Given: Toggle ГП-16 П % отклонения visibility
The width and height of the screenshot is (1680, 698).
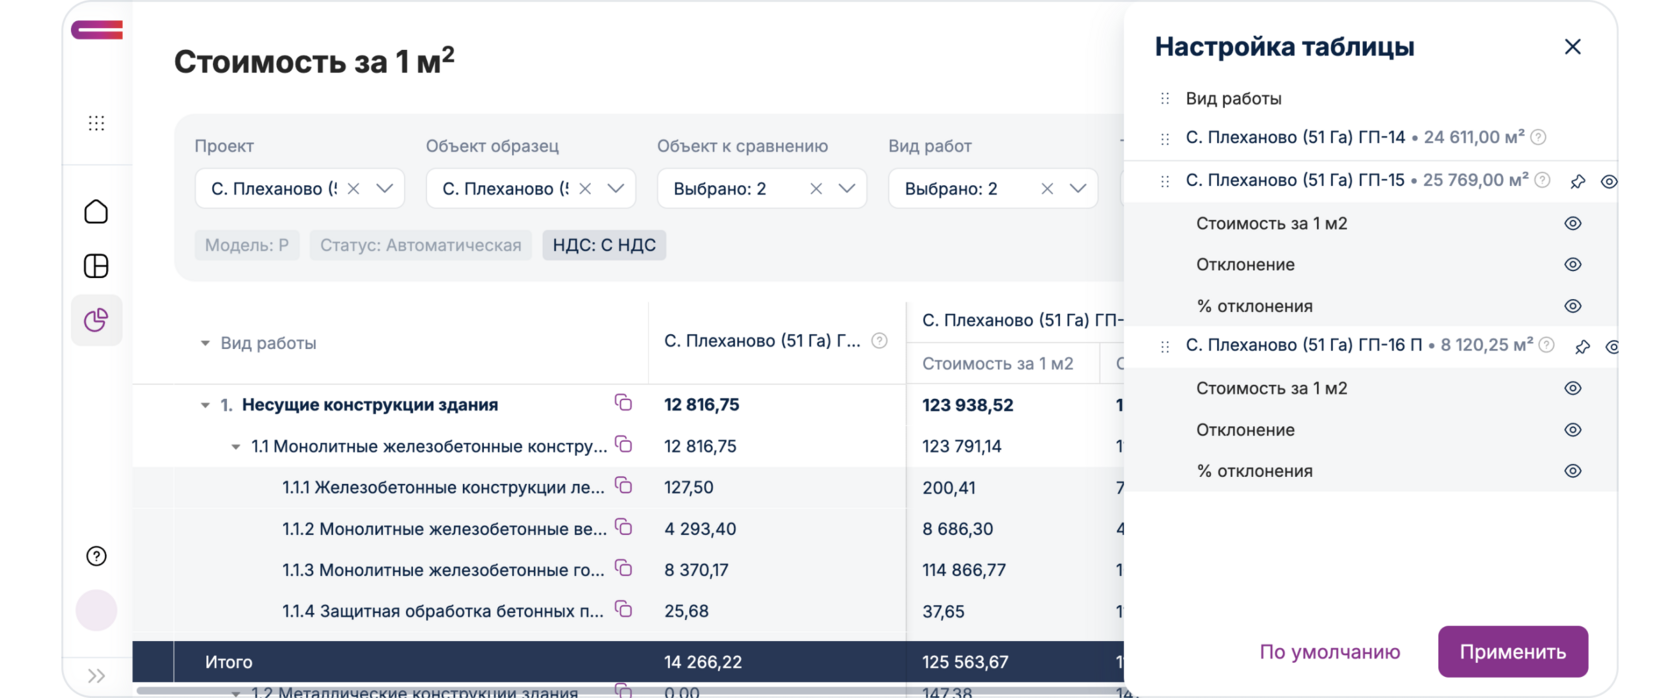Looking at the screenshot, I should click(x=1573, y=471).
